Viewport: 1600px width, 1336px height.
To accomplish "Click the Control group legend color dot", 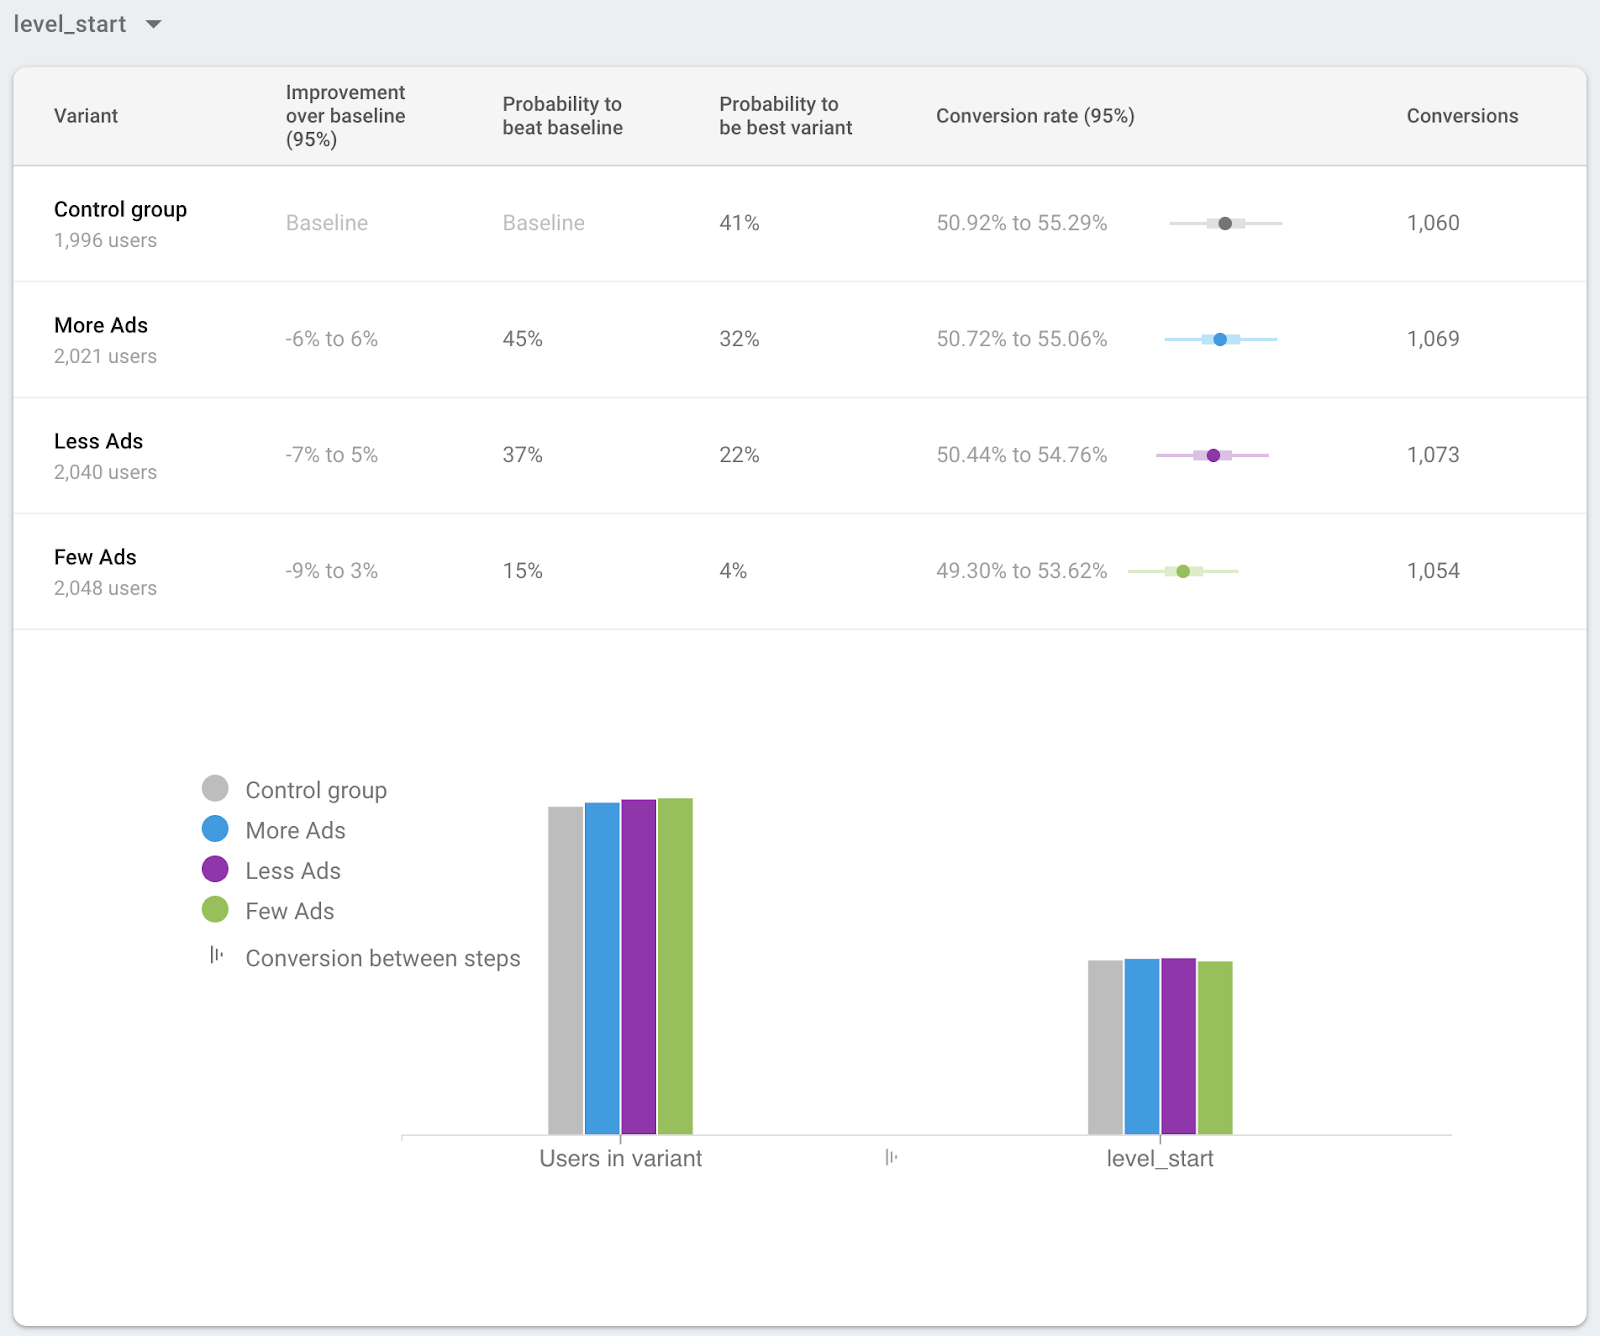I will point(215,789).
